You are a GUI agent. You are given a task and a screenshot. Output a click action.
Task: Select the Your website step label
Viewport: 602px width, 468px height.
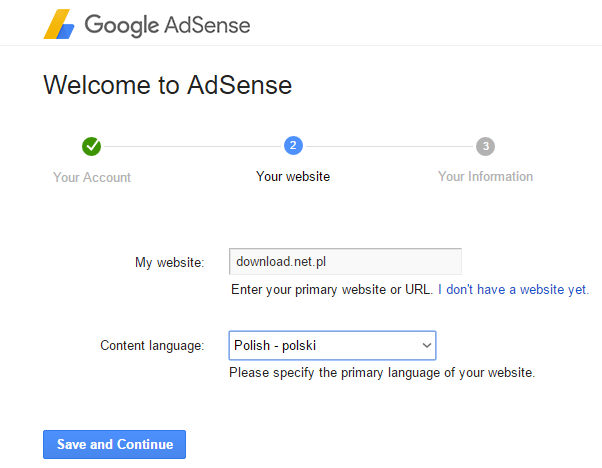click(x=293, y=177)
